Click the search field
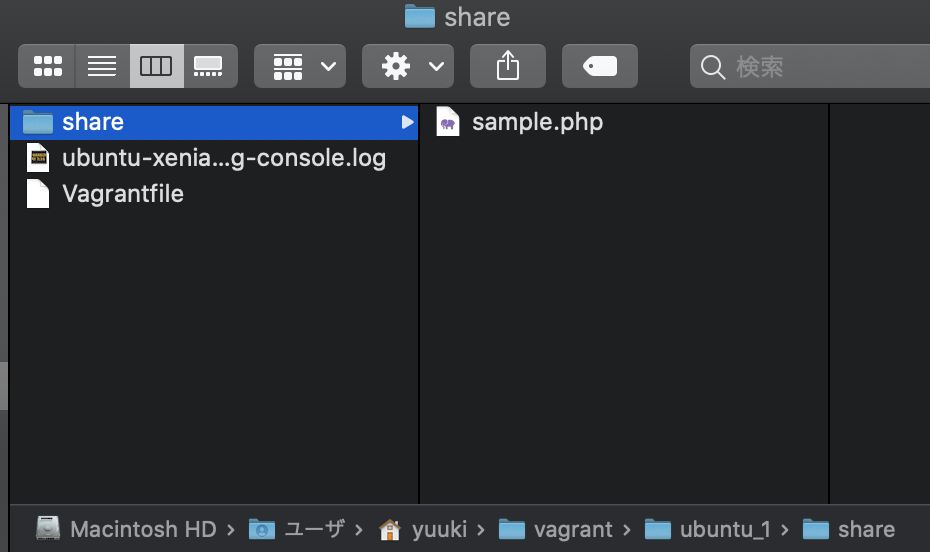Image resolution: width=930 pixels, height=552 pixels. (x=810, y=67)
